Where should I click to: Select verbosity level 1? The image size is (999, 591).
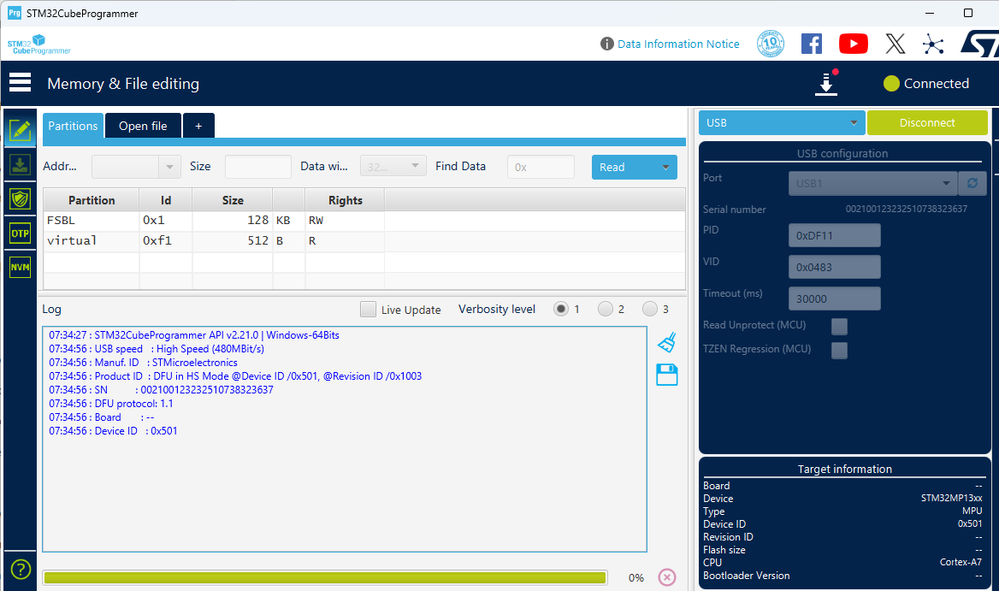[561, 309]
